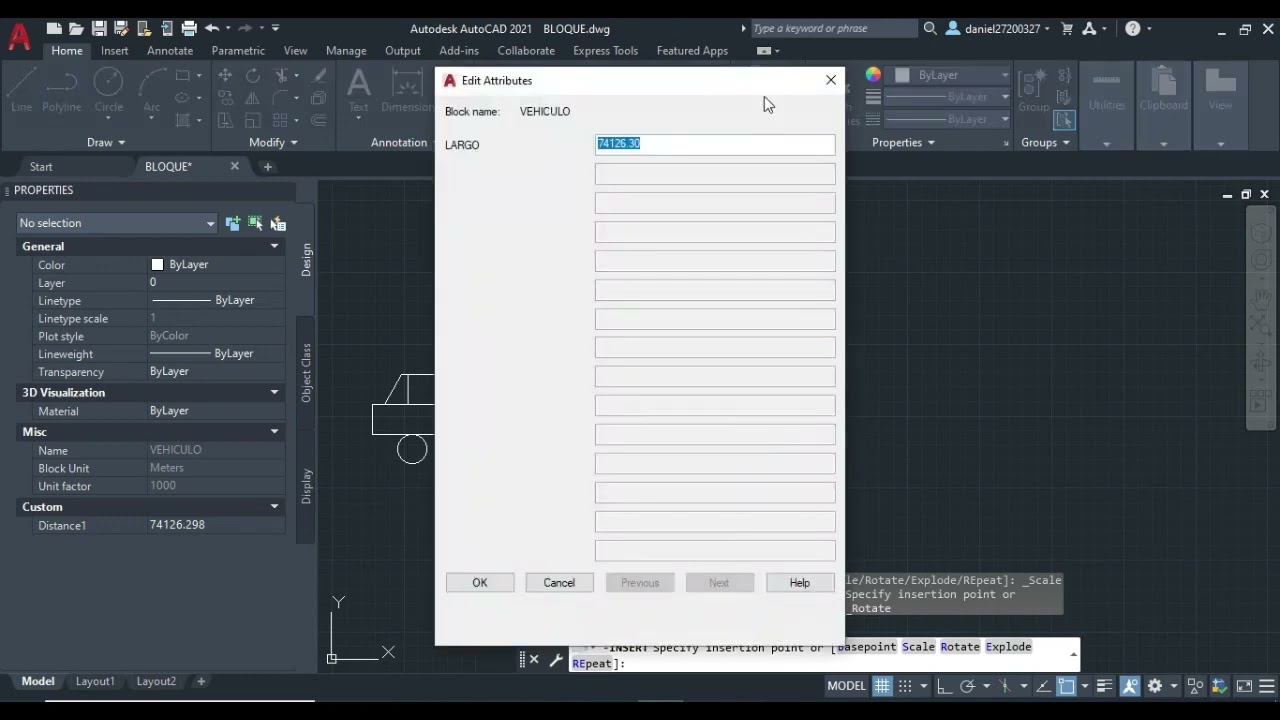Click the LARGO attribute value field

point(715,144)
